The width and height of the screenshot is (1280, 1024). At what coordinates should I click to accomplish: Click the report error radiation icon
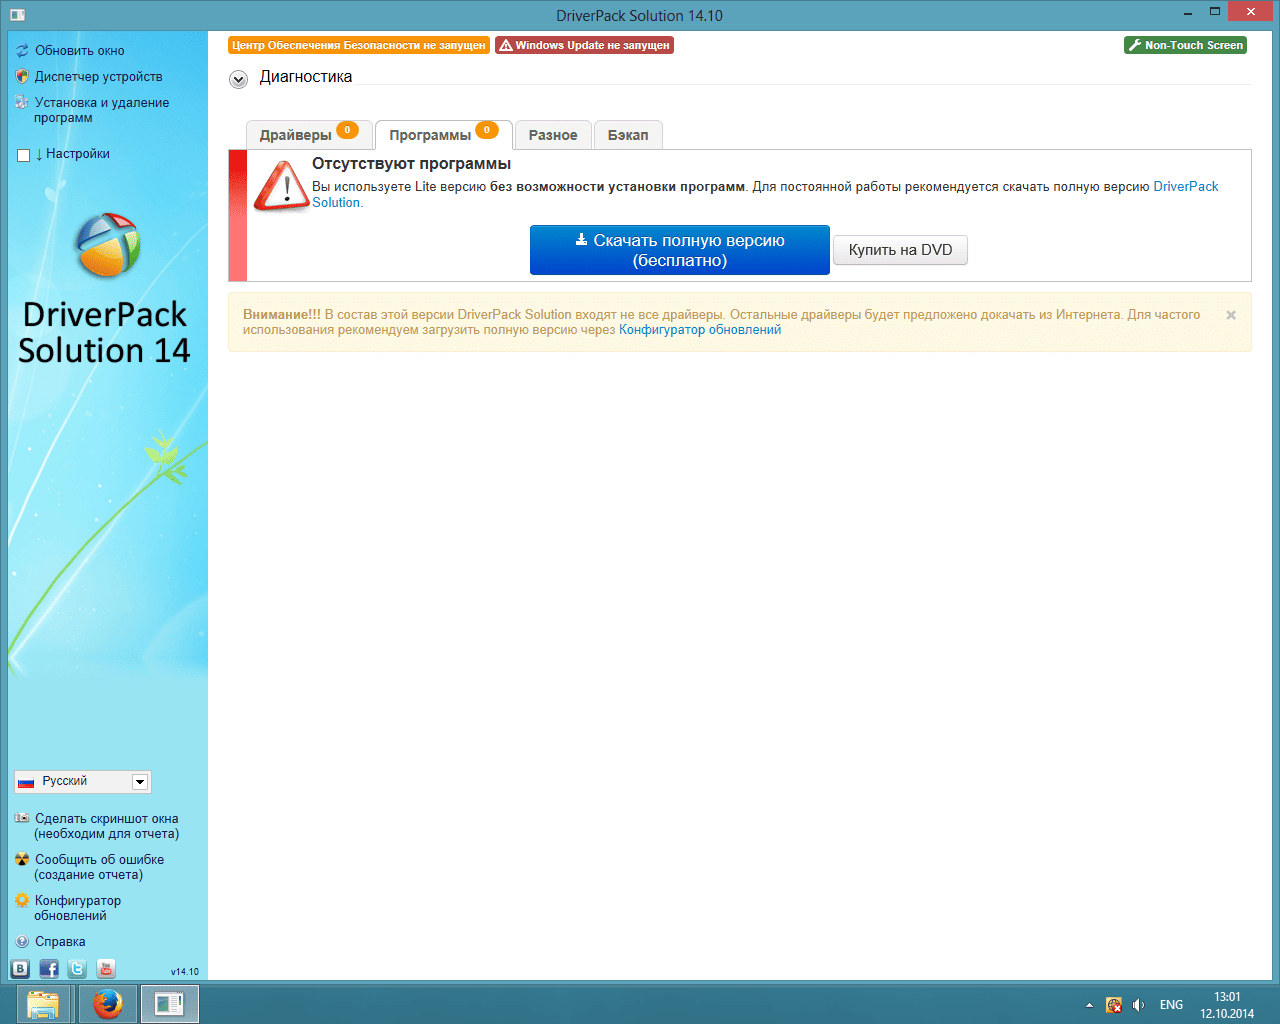(22, 859)
